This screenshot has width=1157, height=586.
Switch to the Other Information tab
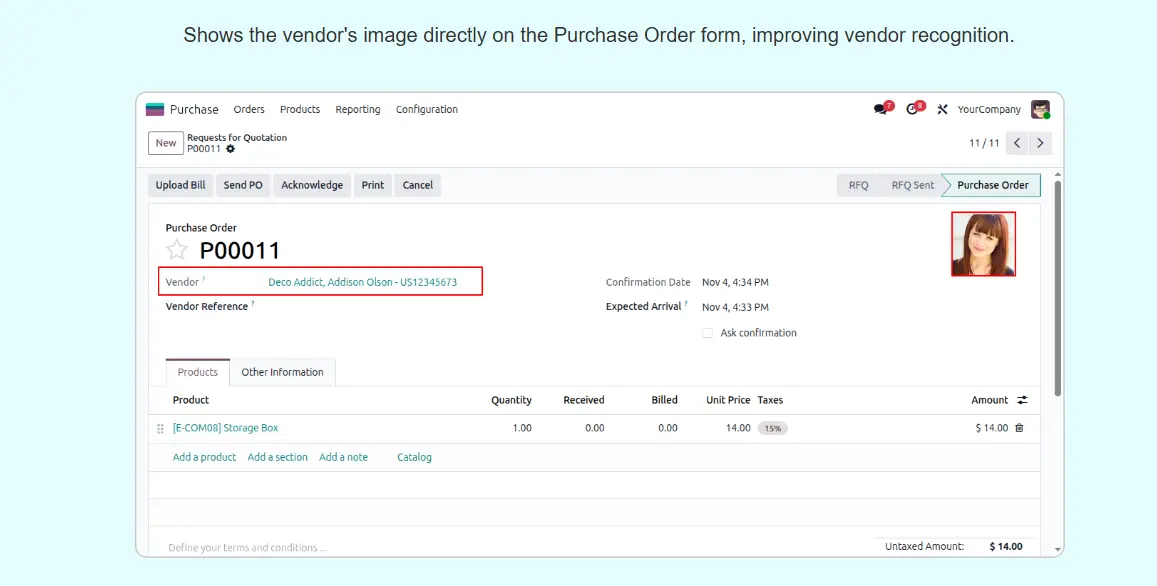click(282, 372)
